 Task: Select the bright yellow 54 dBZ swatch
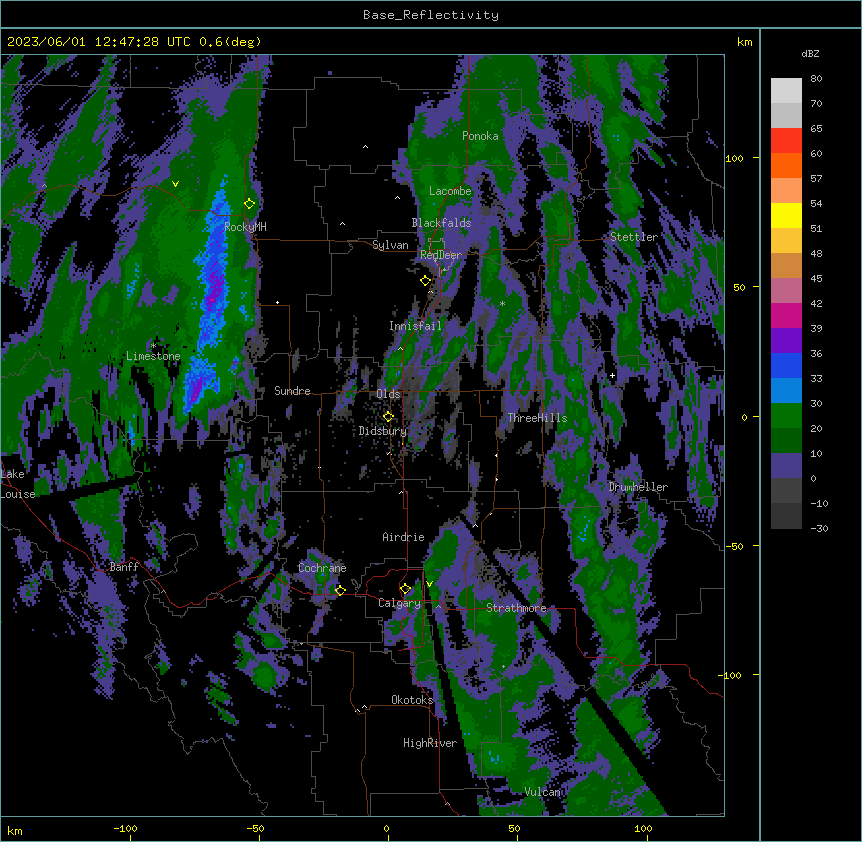[x=786, y=215]
